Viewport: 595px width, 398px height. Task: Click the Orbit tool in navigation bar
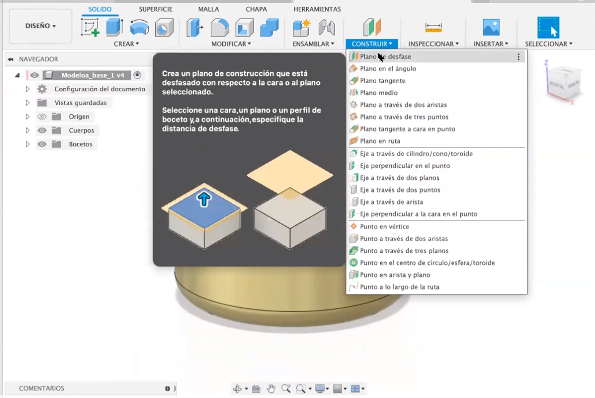tap(238, 389)
